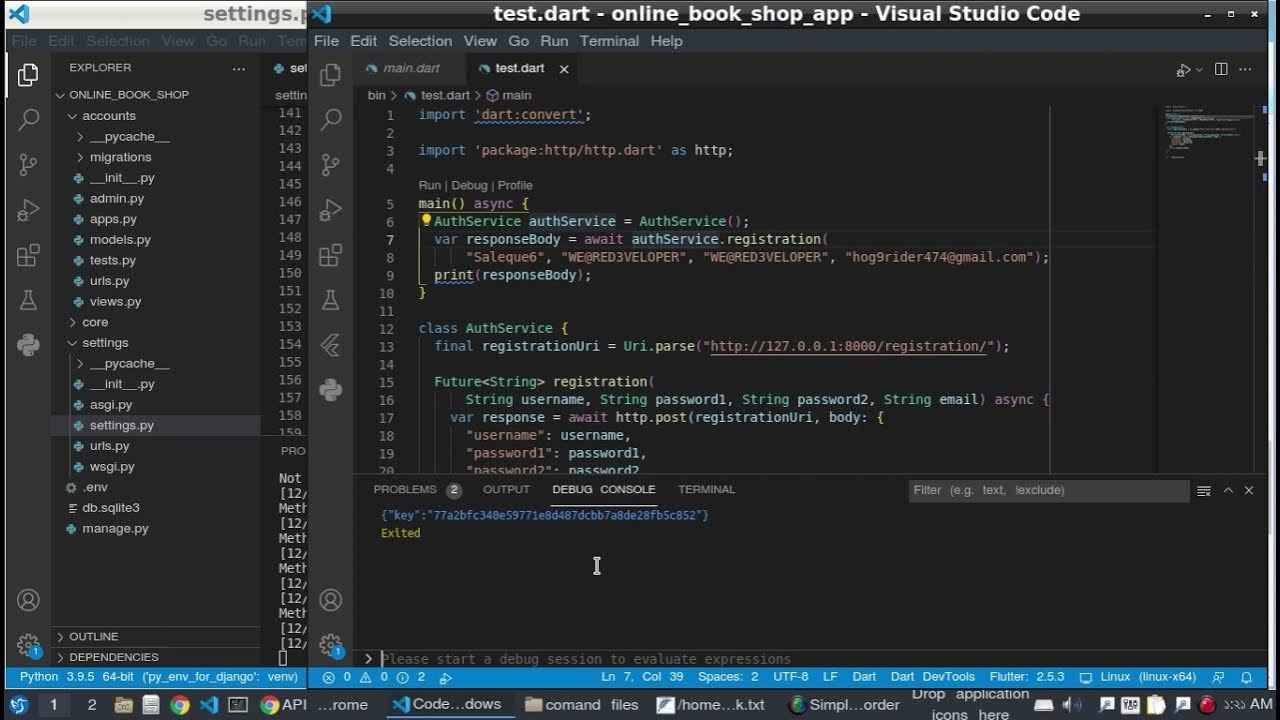Image resolution: width=1280 pixels, height=720 pixels.
Task: Switch to the TERMINAL panel tab
Action: coord(706,490)
